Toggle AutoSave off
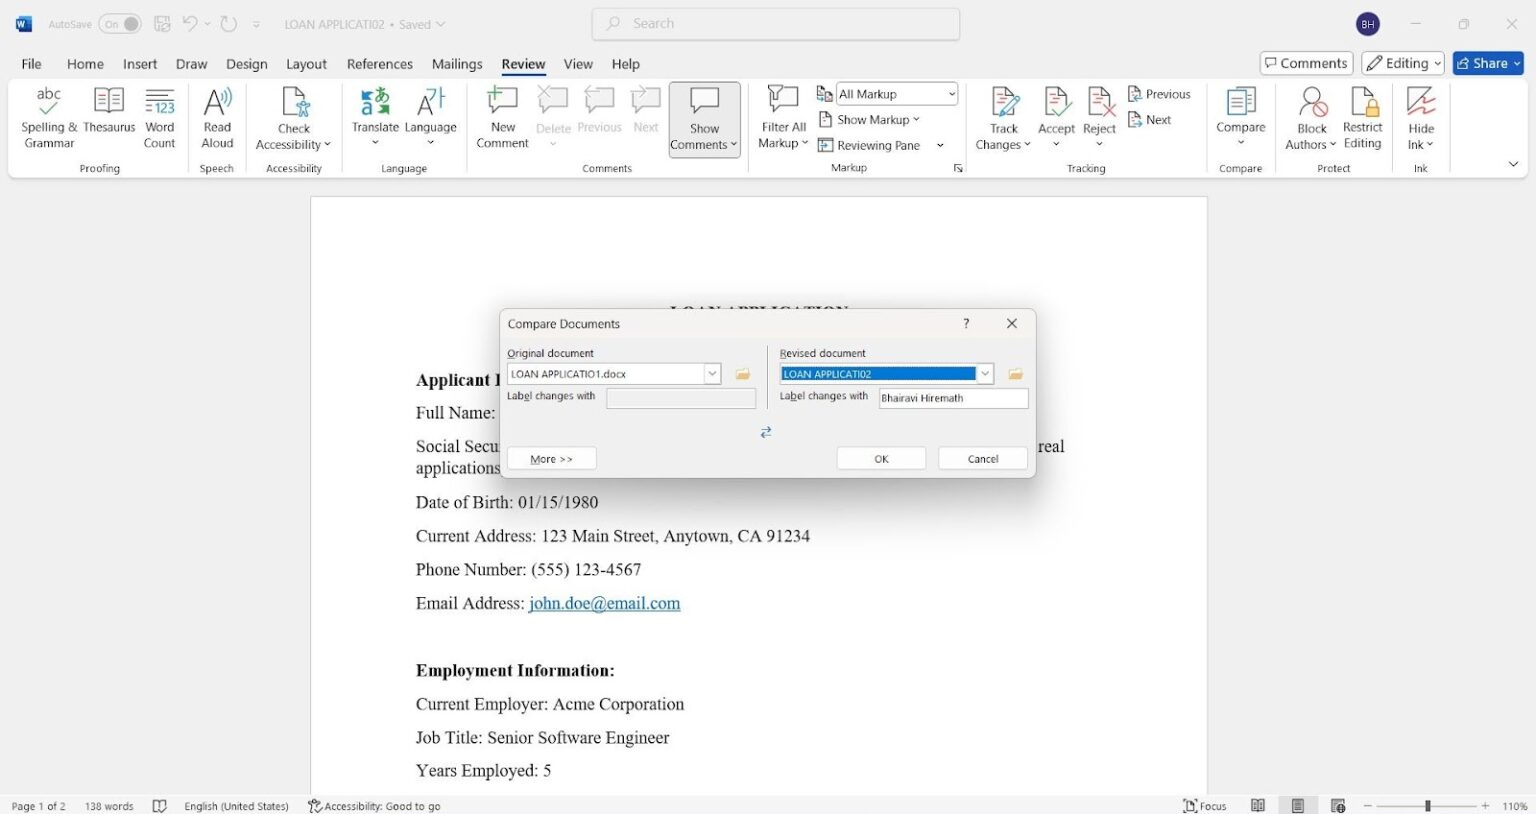The height and width of the screenshot is (814, 1536). [119, 23]
